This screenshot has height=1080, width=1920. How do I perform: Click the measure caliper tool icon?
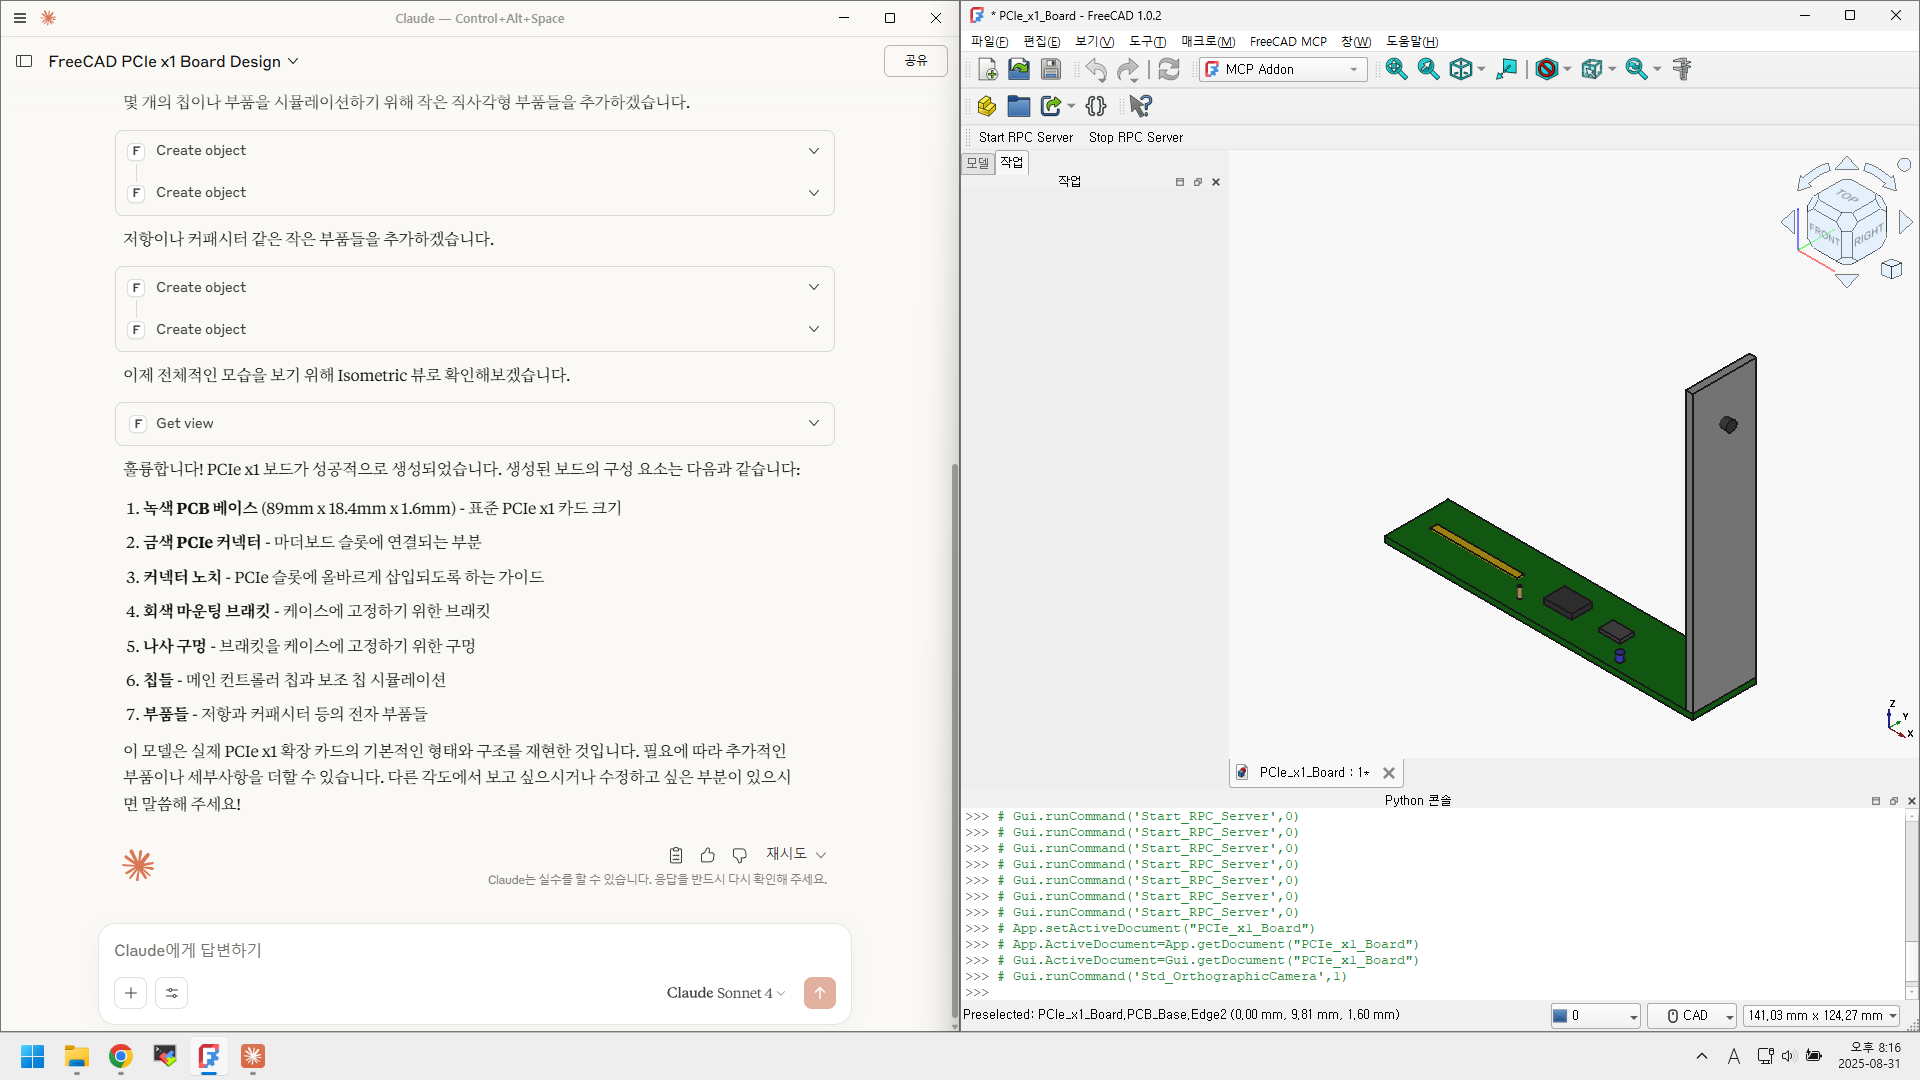coord(1682,69)
